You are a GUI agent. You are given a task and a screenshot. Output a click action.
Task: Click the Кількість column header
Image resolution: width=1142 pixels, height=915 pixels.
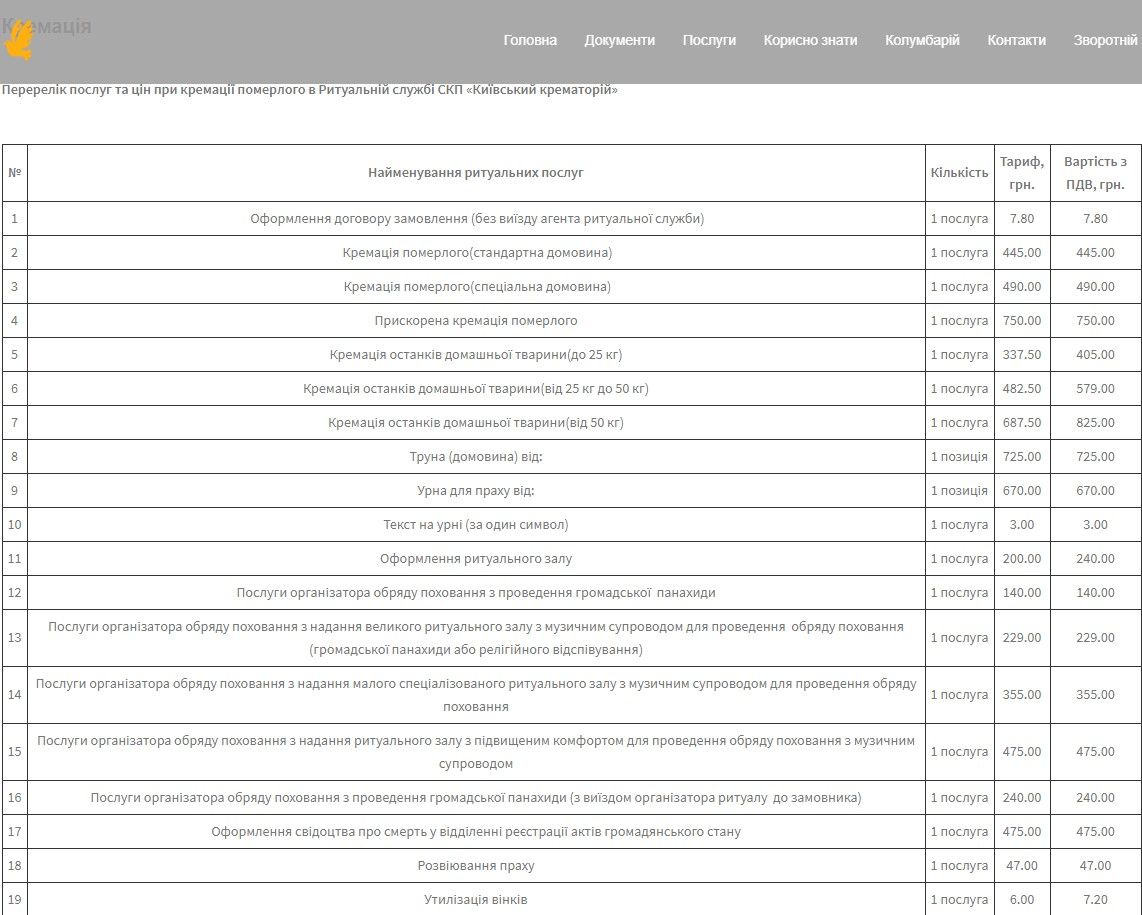point(959,173)
